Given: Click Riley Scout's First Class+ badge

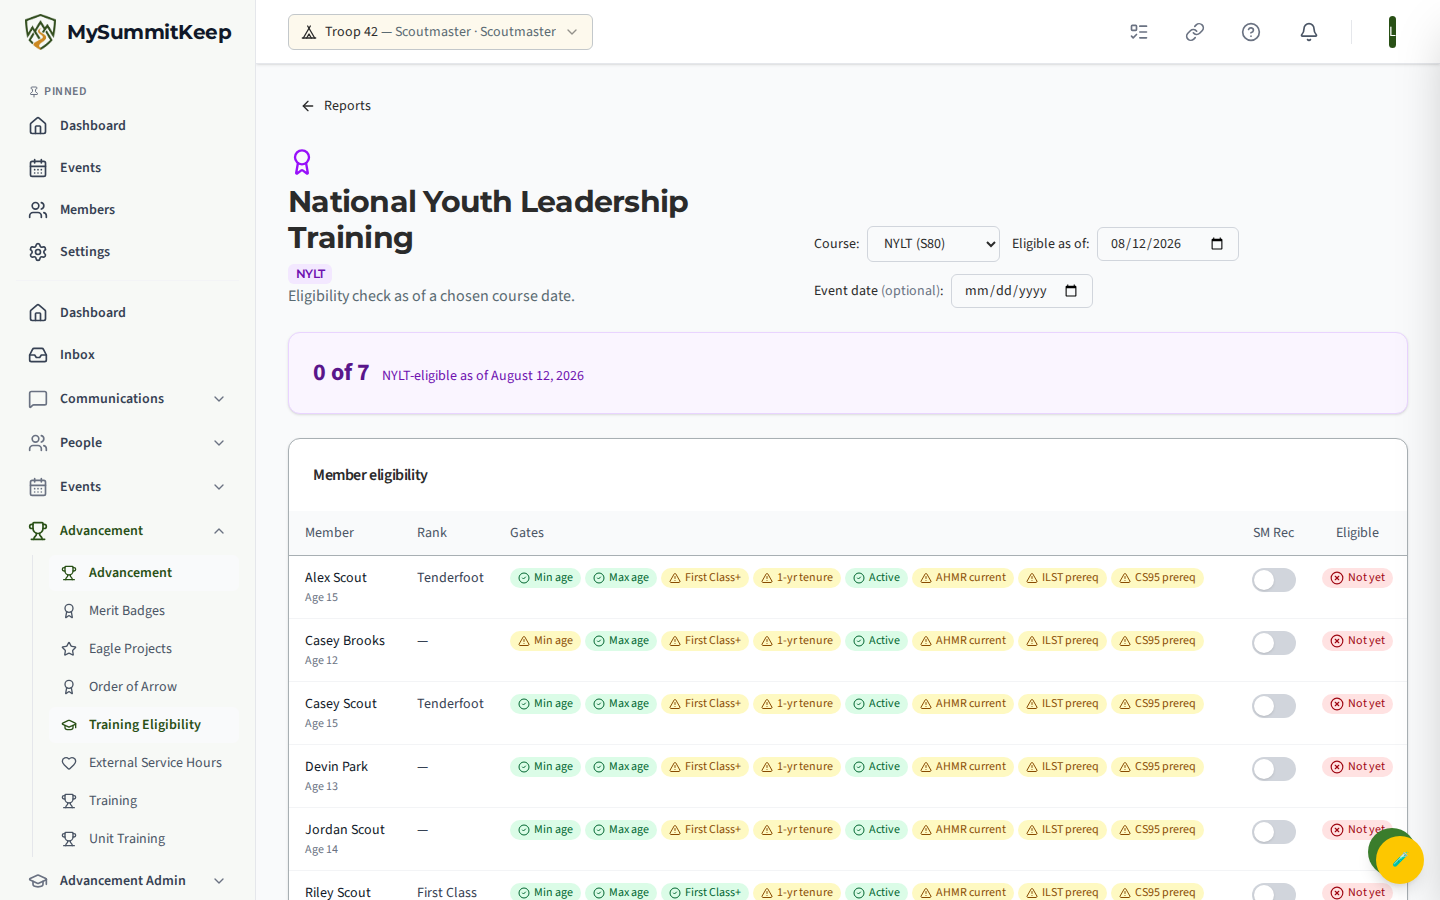Looking at the screenshot, I should (x=705, y=892).
